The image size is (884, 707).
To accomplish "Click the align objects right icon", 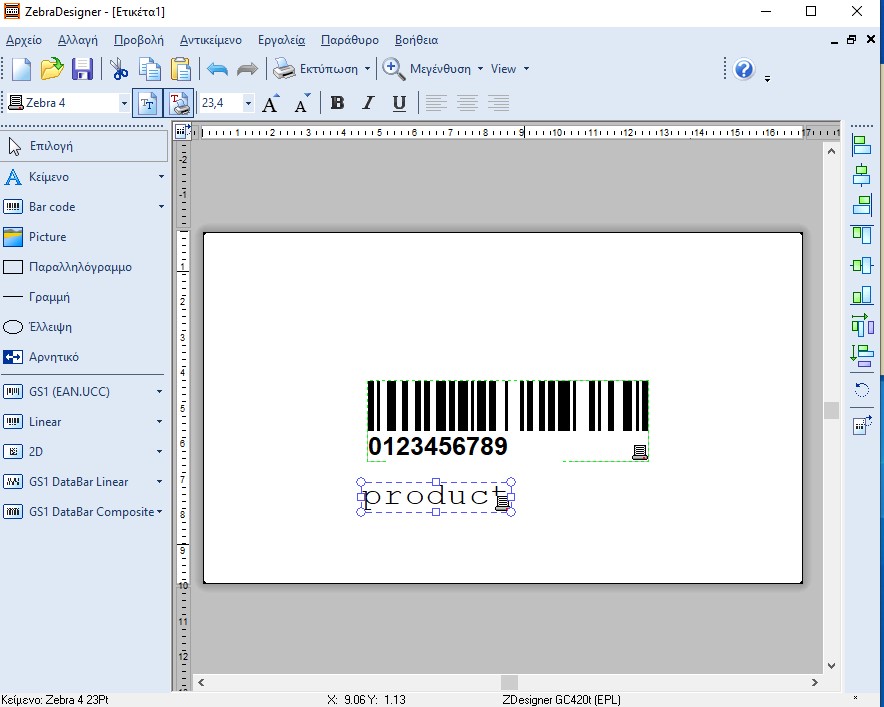I will 862,205.
